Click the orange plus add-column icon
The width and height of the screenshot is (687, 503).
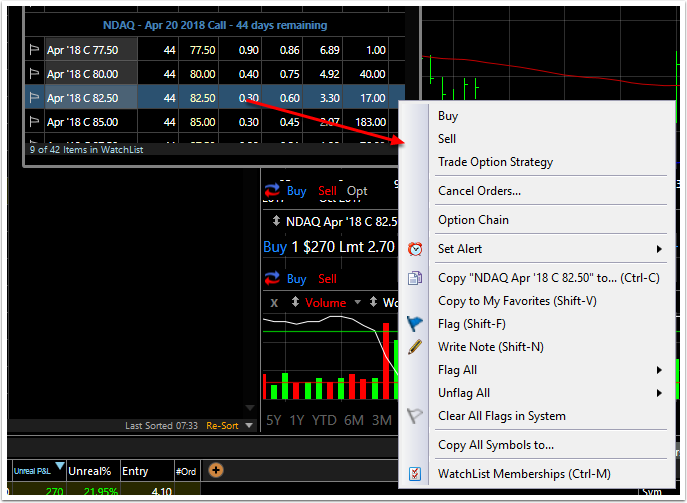click(x=216, y=470)
